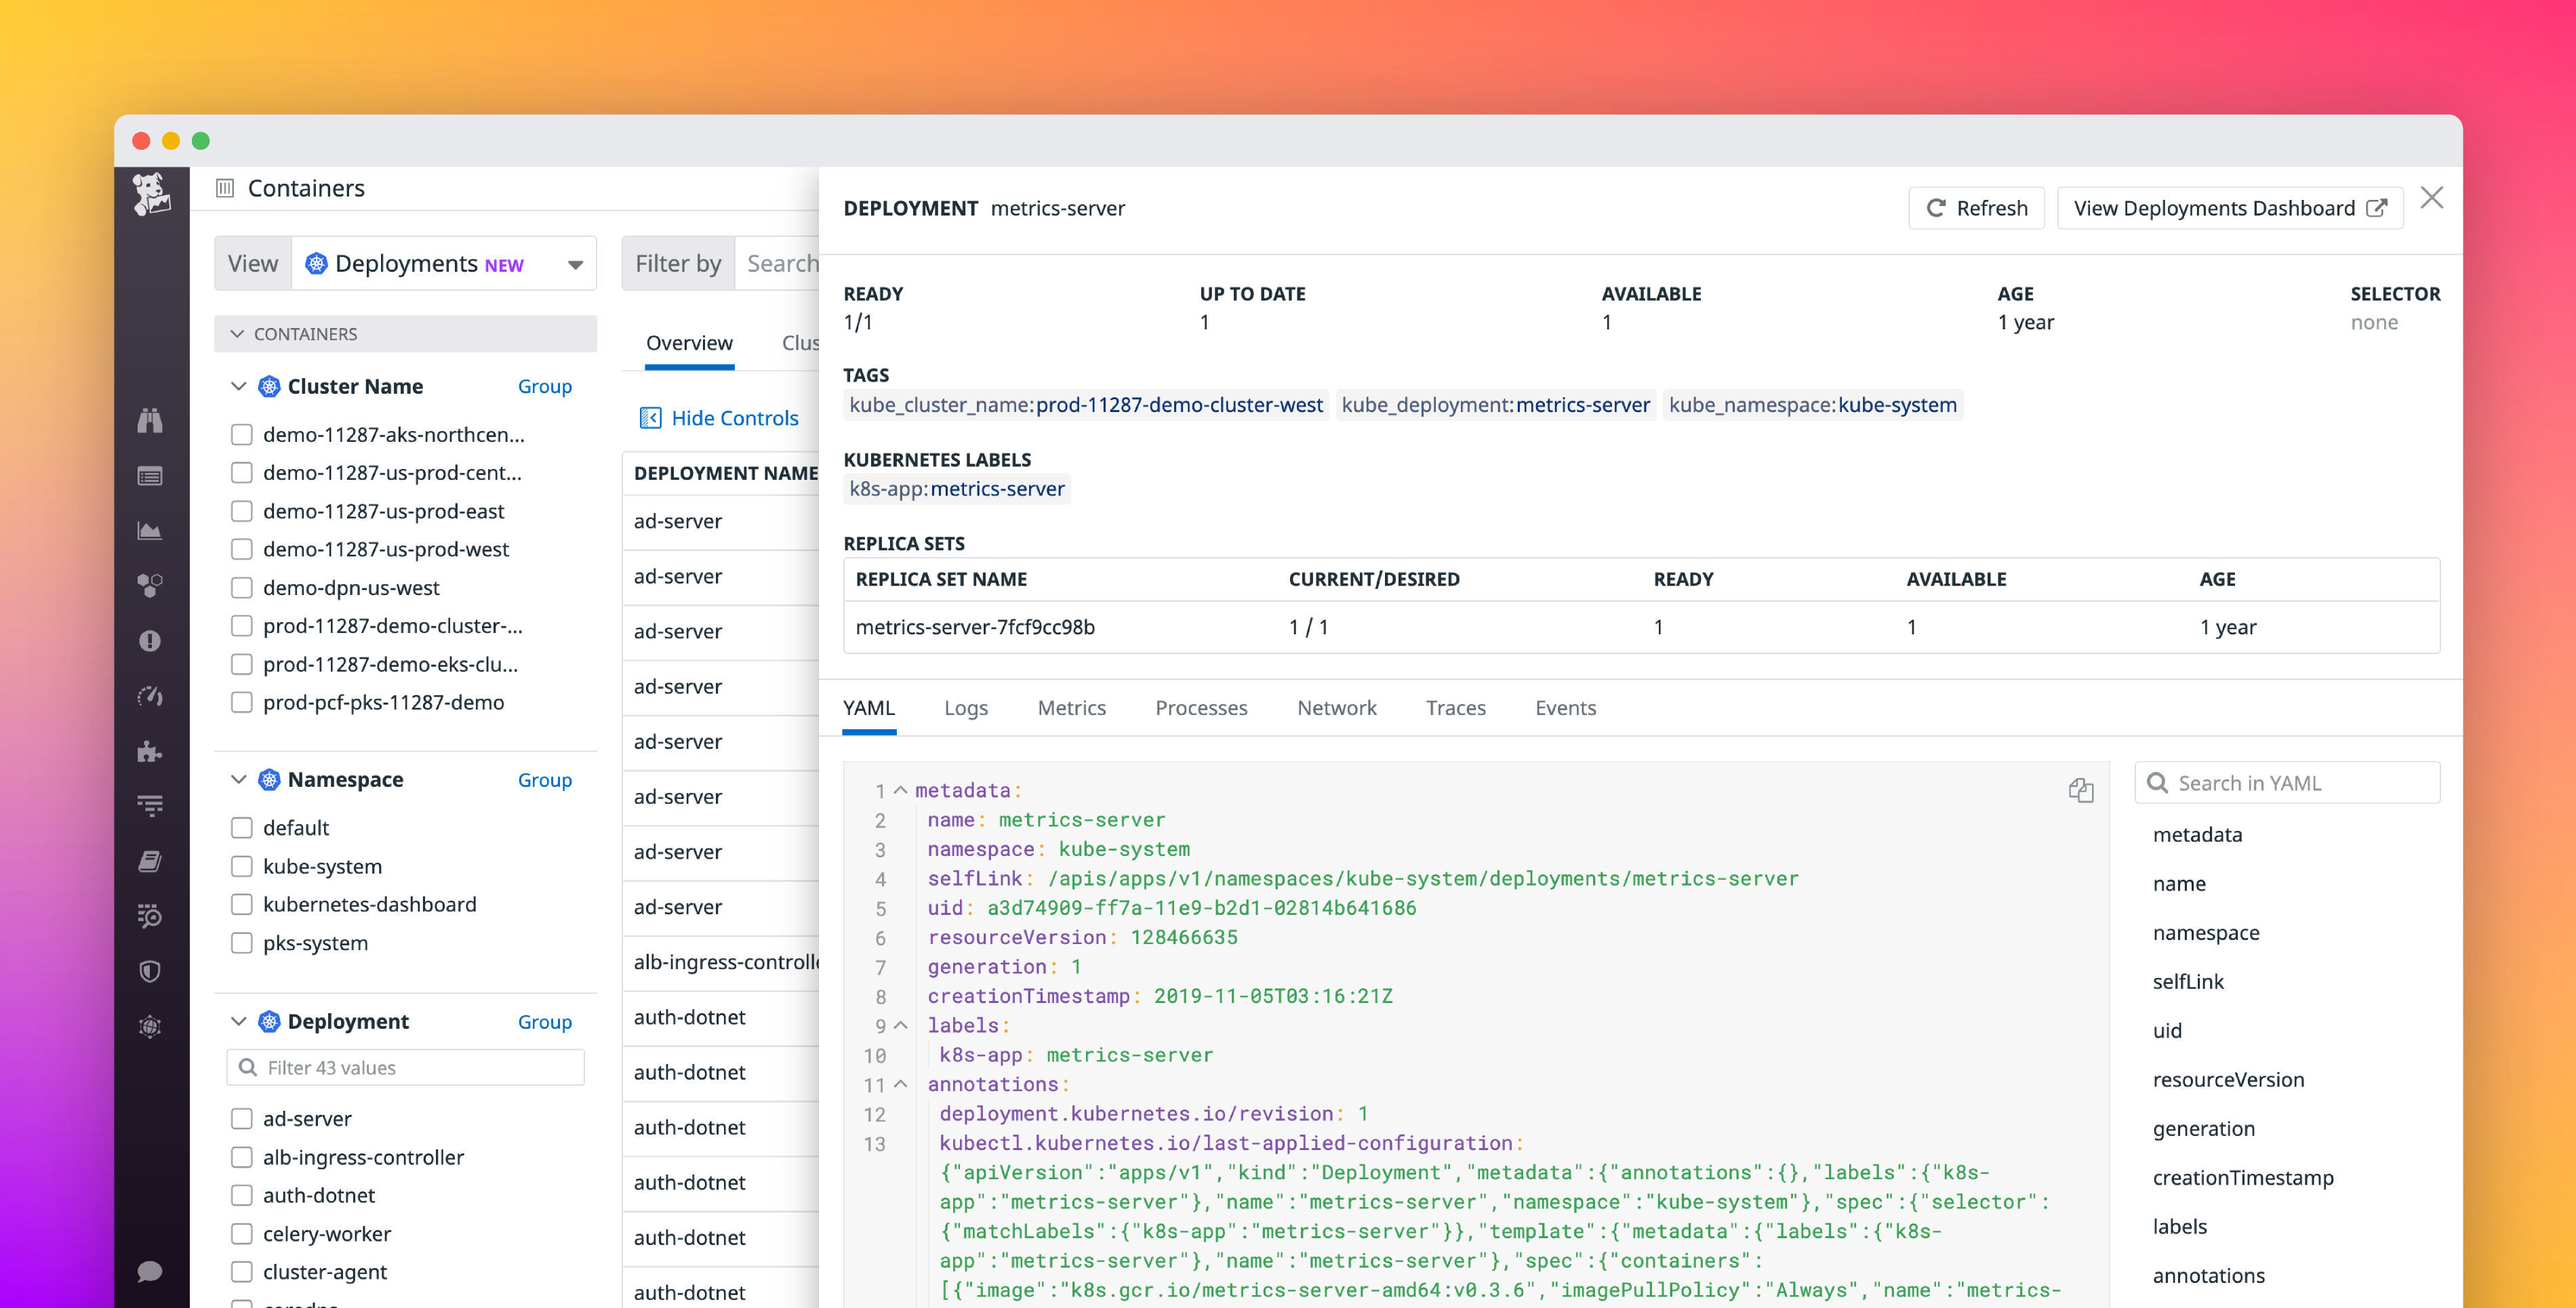The image size is (2576, 1308).
Task: Open the Watchdog binoculars icon in sidebar
Action: (151, 421)
